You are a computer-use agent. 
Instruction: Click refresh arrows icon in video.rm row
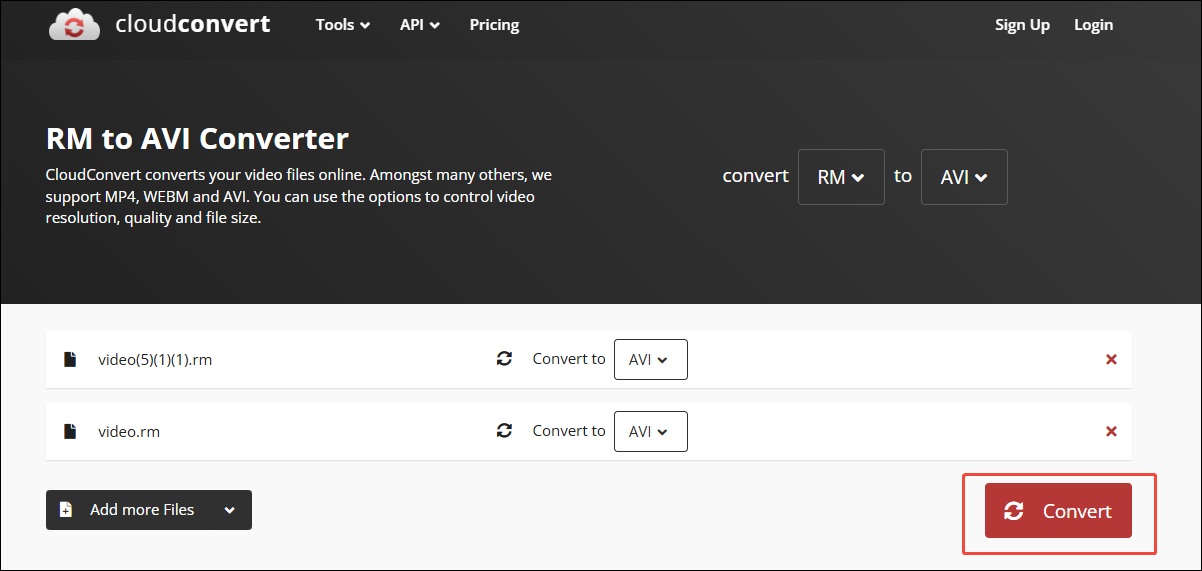(x=504, y=431)
